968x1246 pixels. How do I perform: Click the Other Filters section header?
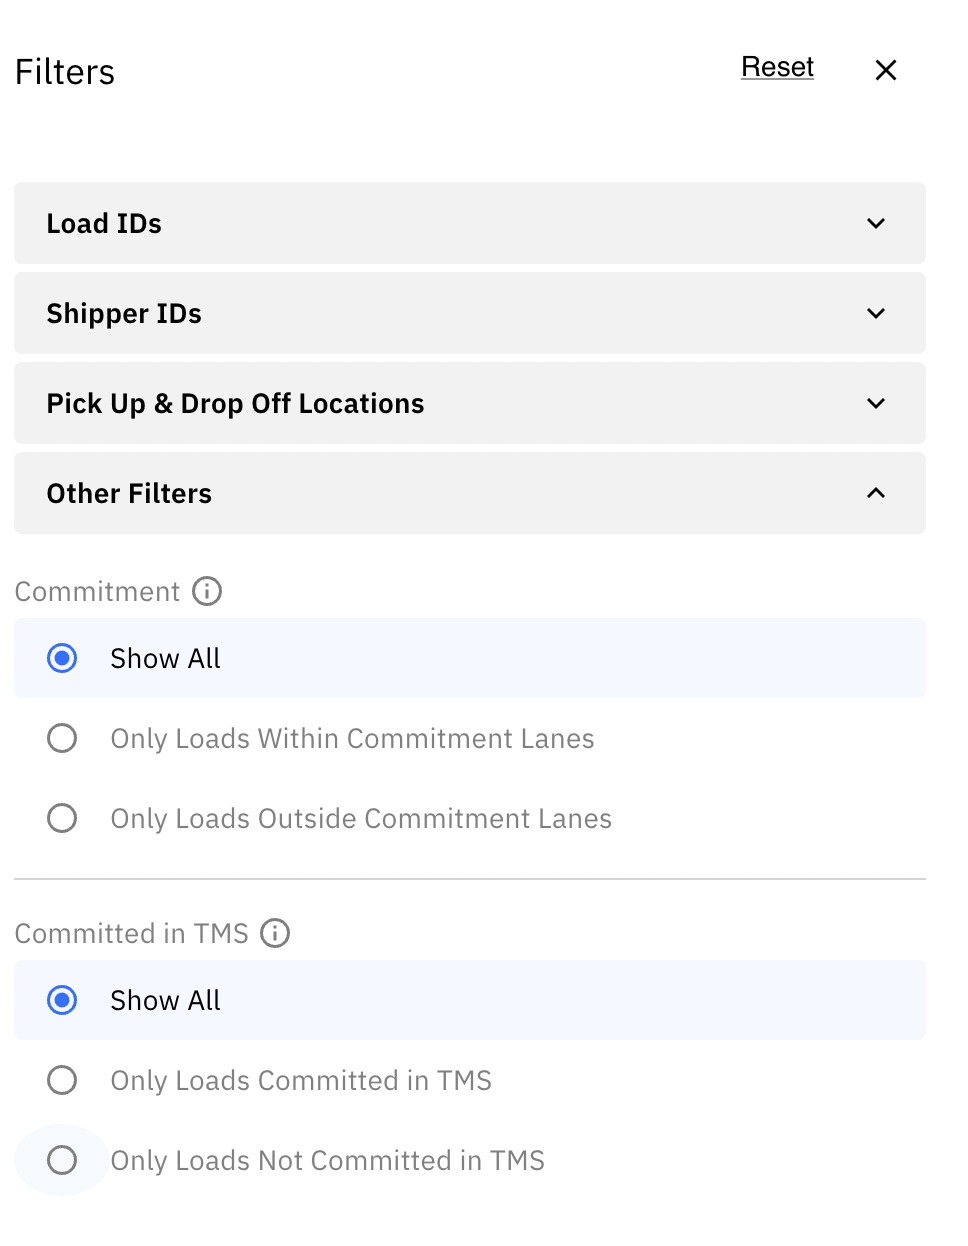coord(129,493)
